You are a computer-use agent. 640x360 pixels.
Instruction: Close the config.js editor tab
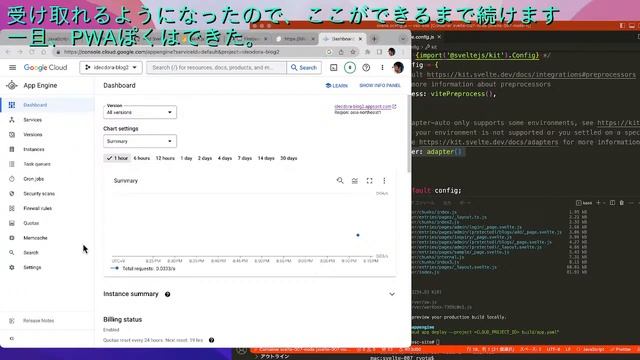439,37
